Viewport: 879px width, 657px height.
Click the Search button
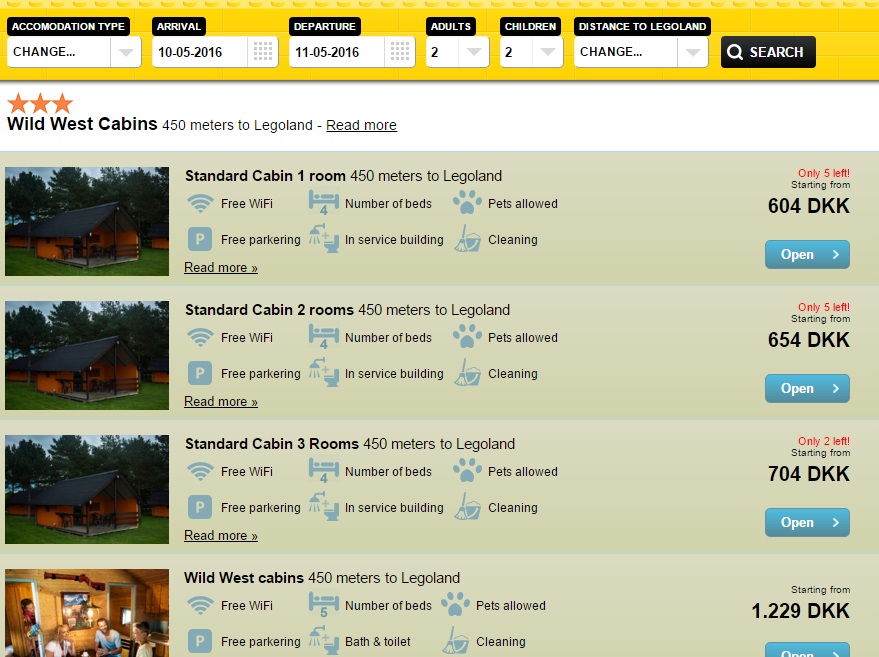(x=768, y=52)
